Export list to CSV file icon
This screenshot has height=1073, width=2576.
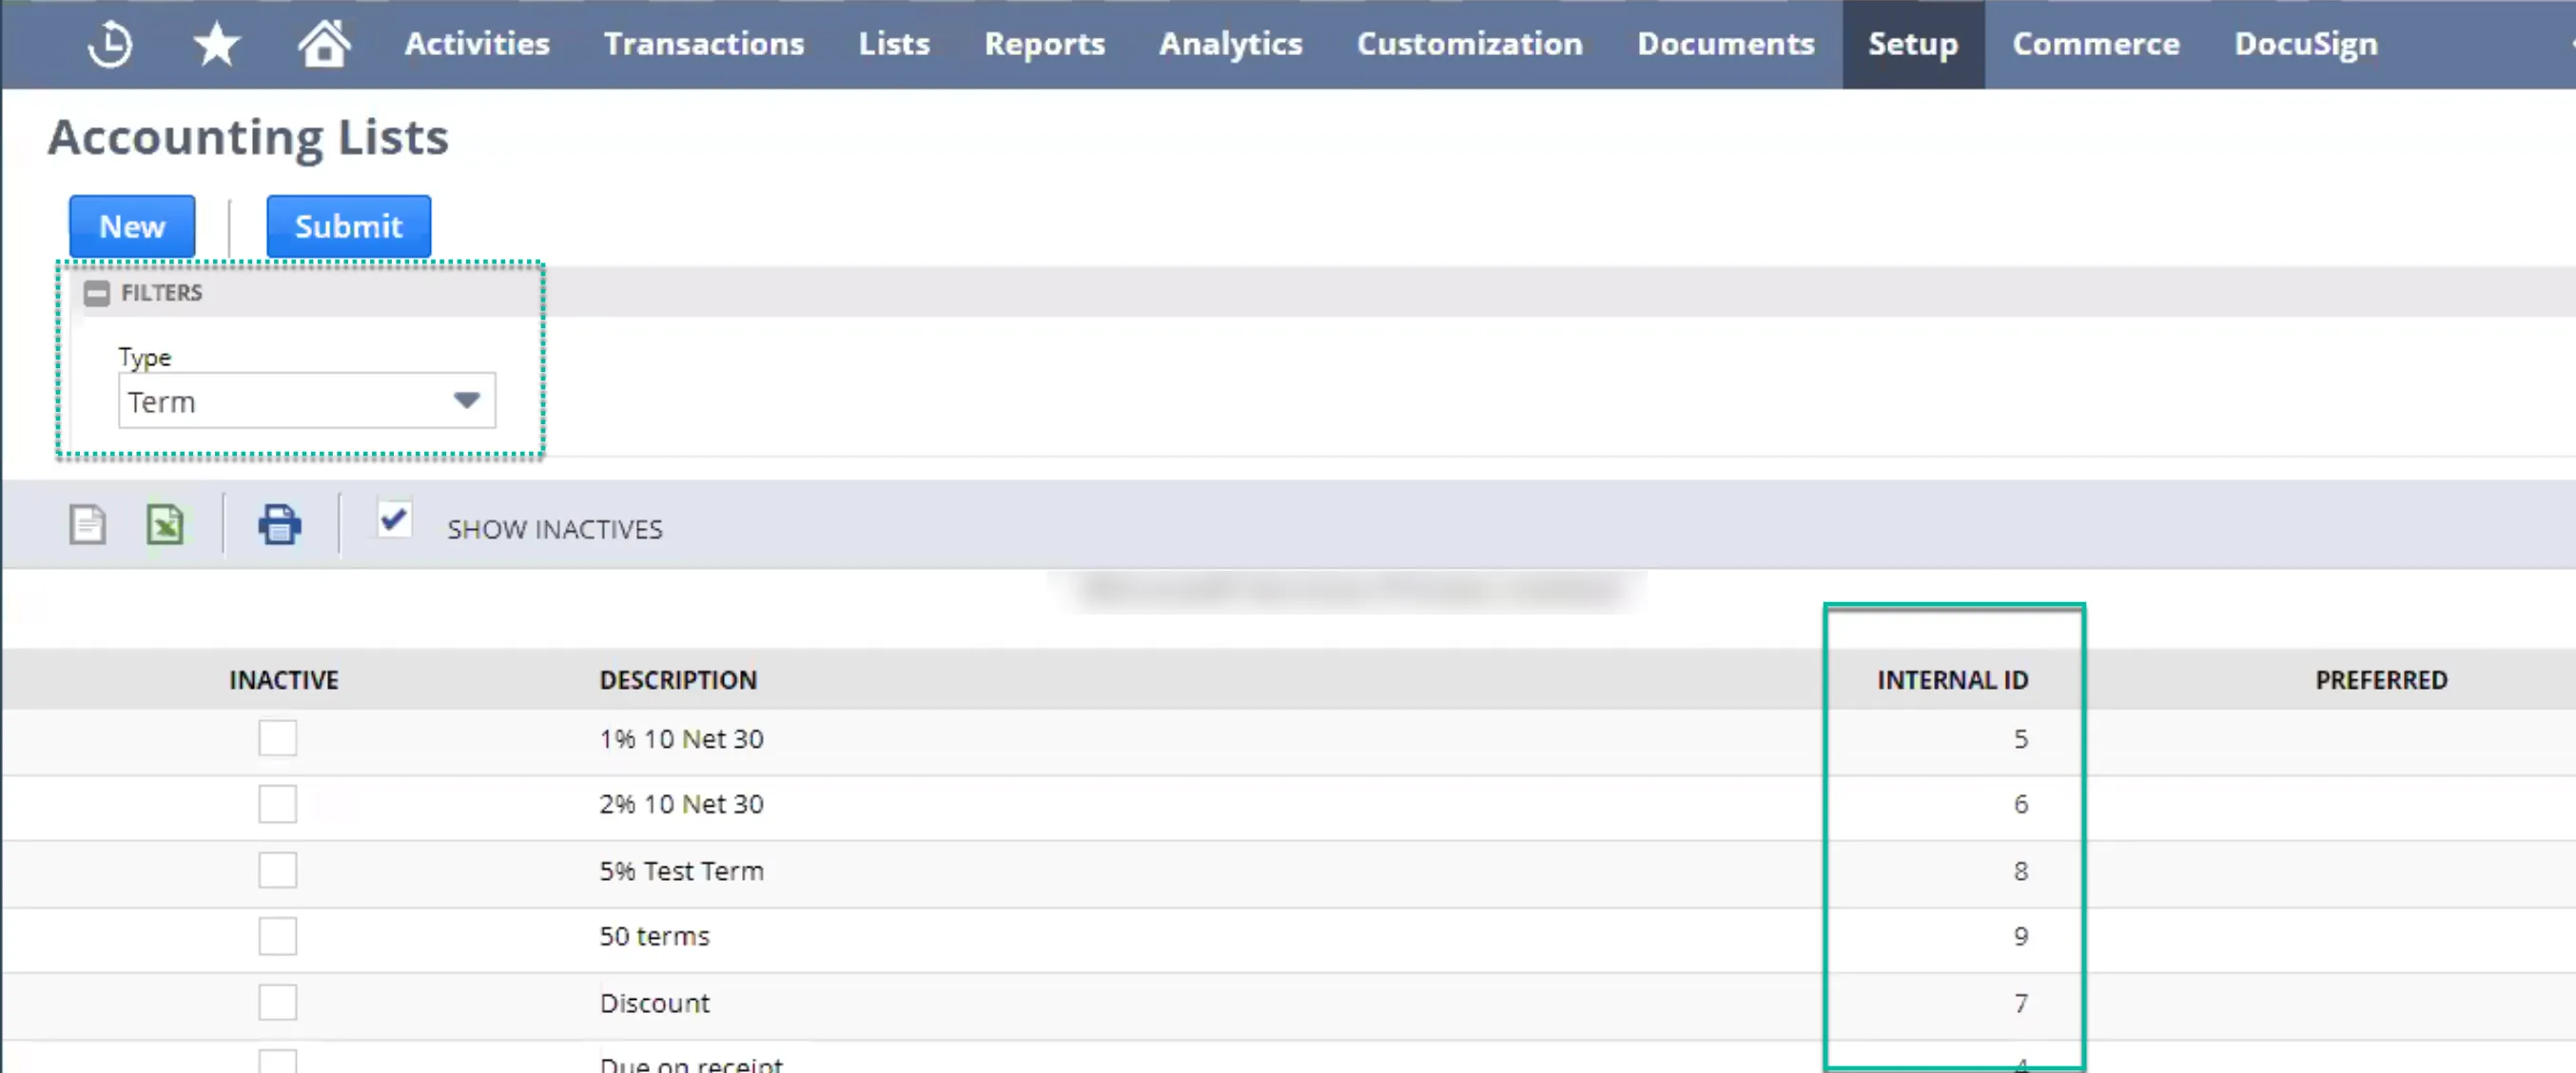87,524
